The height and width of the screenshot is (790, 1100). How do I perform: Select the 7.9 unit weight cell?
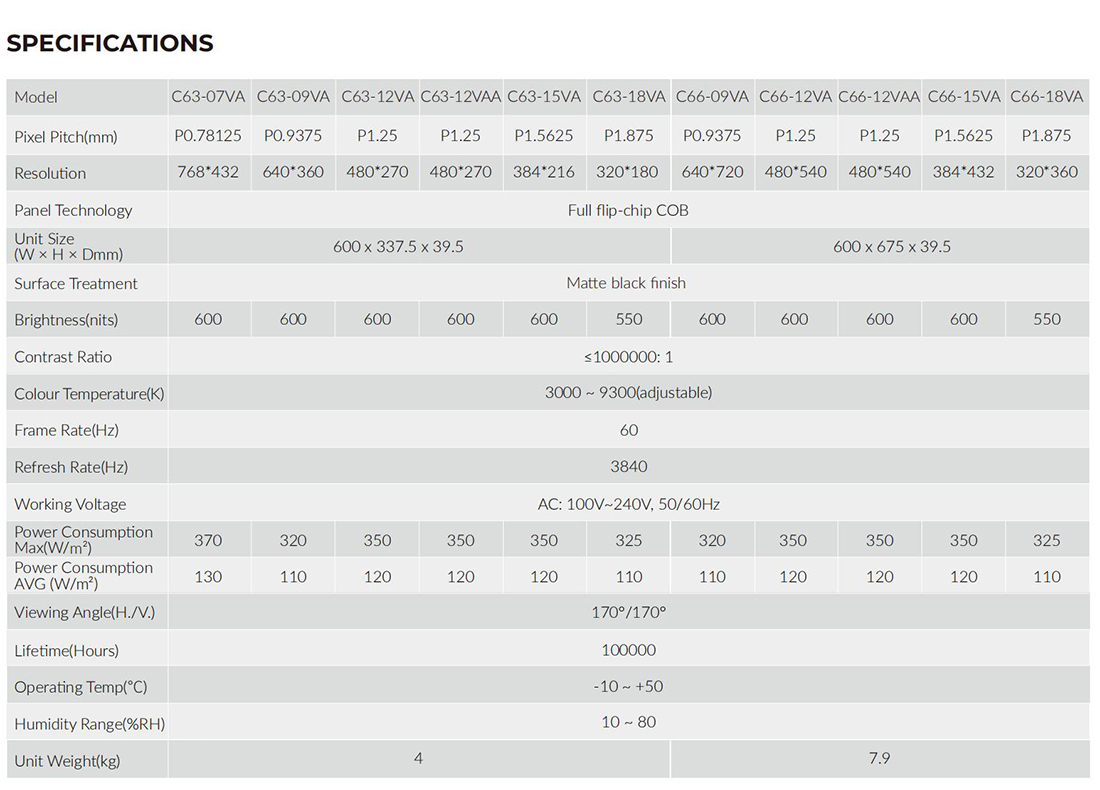click(879, 758)
